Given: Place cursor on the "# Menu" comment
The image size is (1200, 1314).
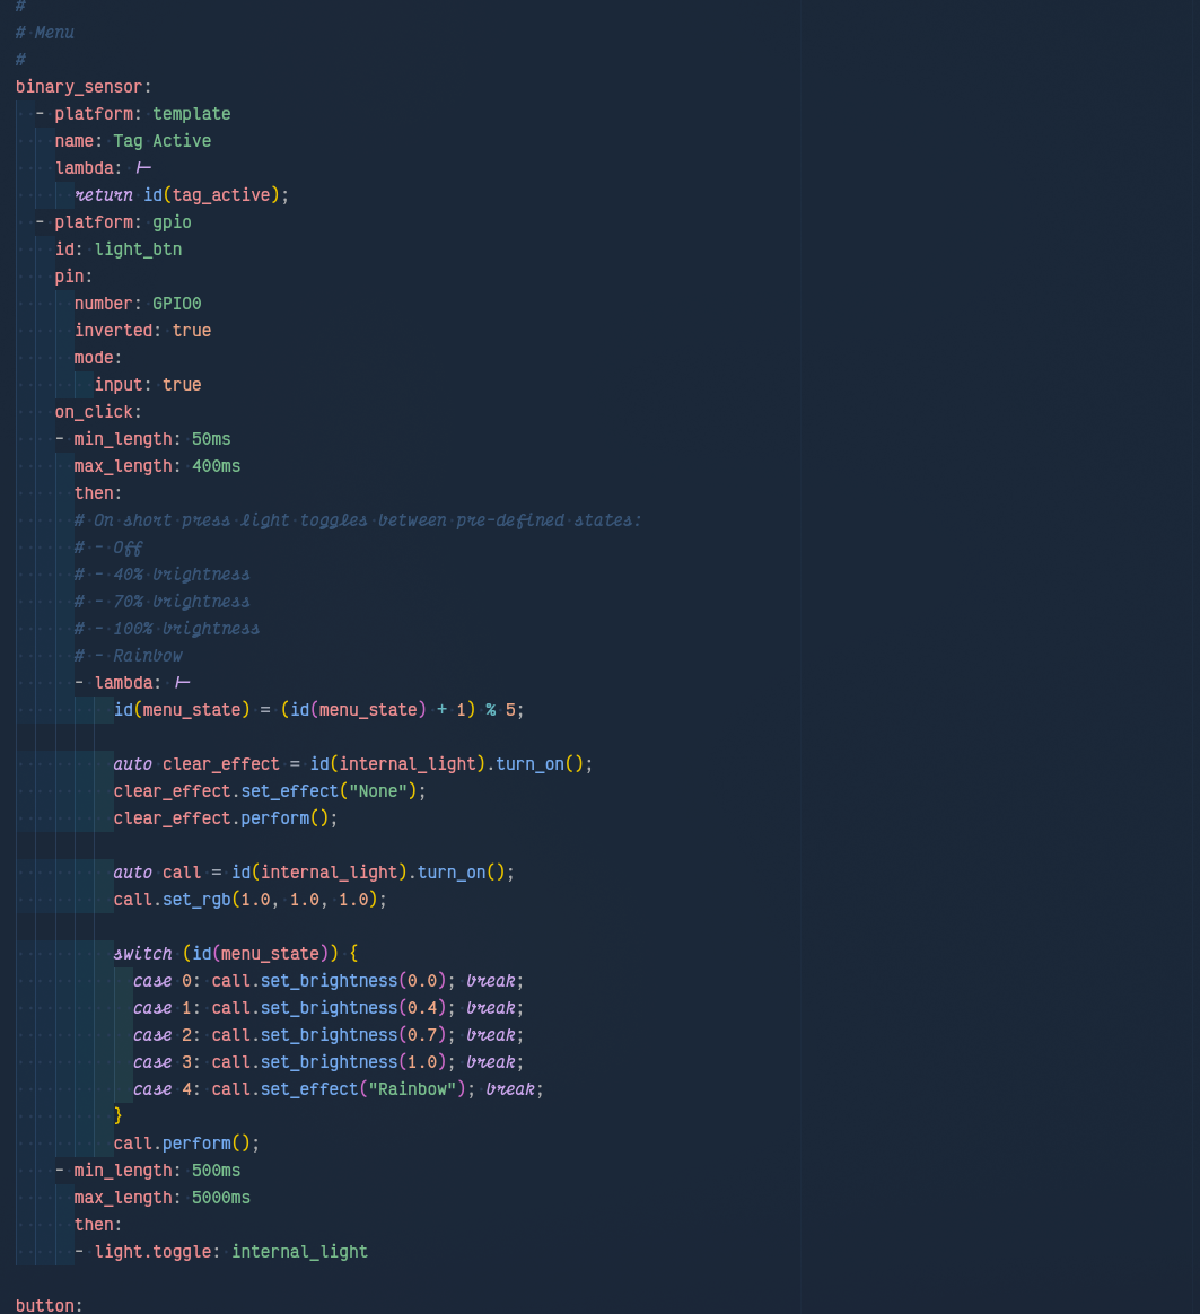Looking at the screenshot, I should (45, 33).
